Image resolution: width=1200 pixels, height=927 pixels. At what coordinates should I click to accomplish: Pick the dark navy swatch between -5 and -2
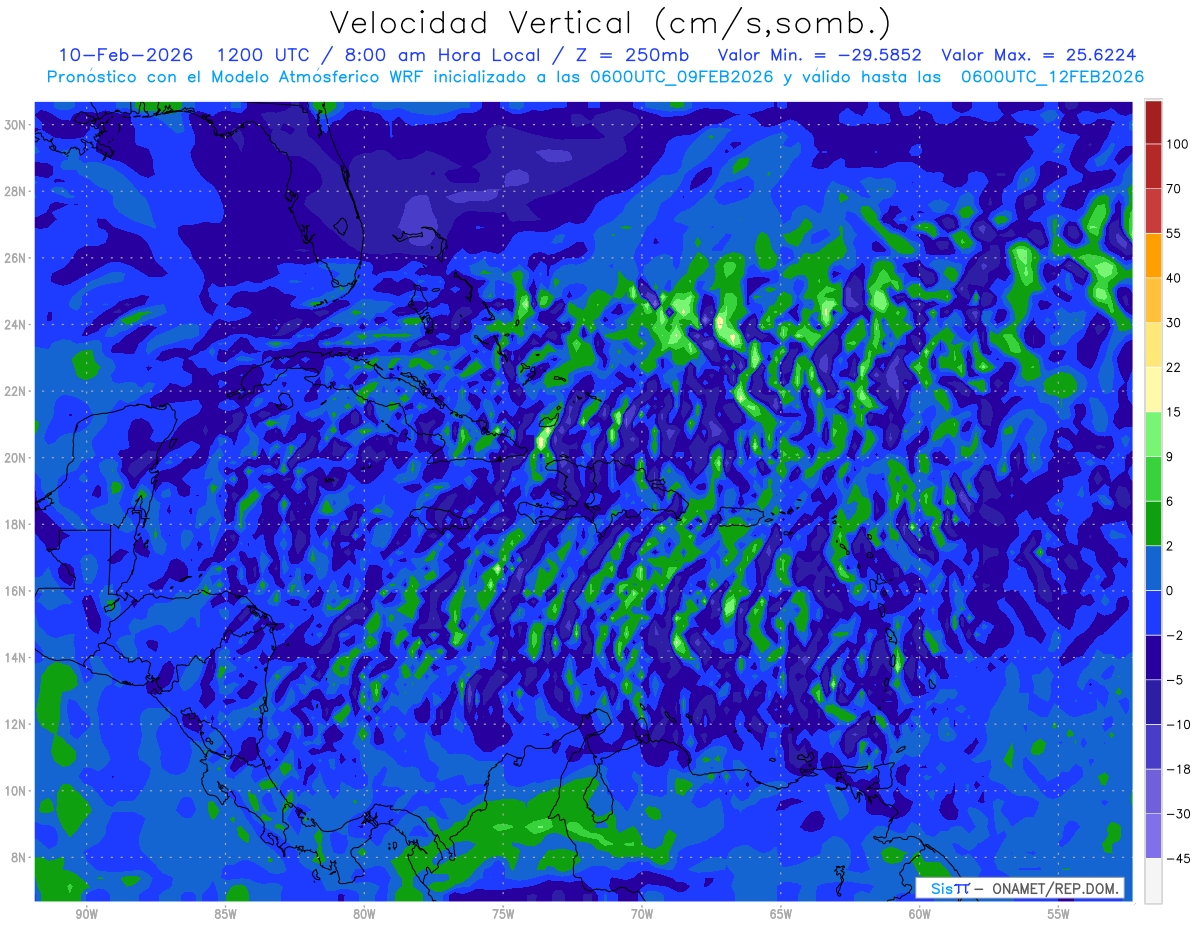click(1153, 657)
